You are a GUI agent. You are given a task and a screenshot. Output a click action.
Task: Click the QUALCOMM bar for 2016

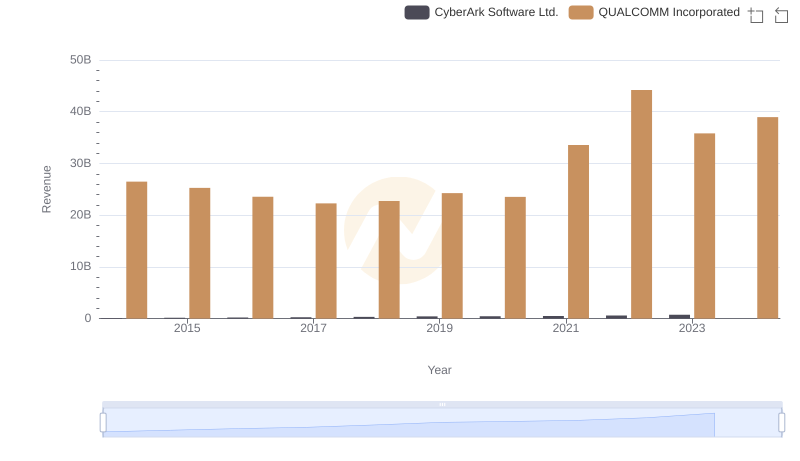click(263, 258)
